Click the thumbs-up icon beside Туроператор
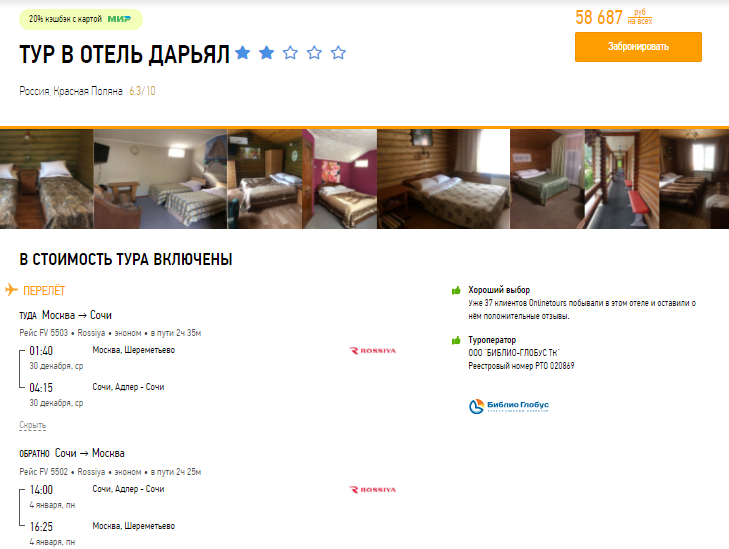 pyautogui.click(x=456, y=340)
